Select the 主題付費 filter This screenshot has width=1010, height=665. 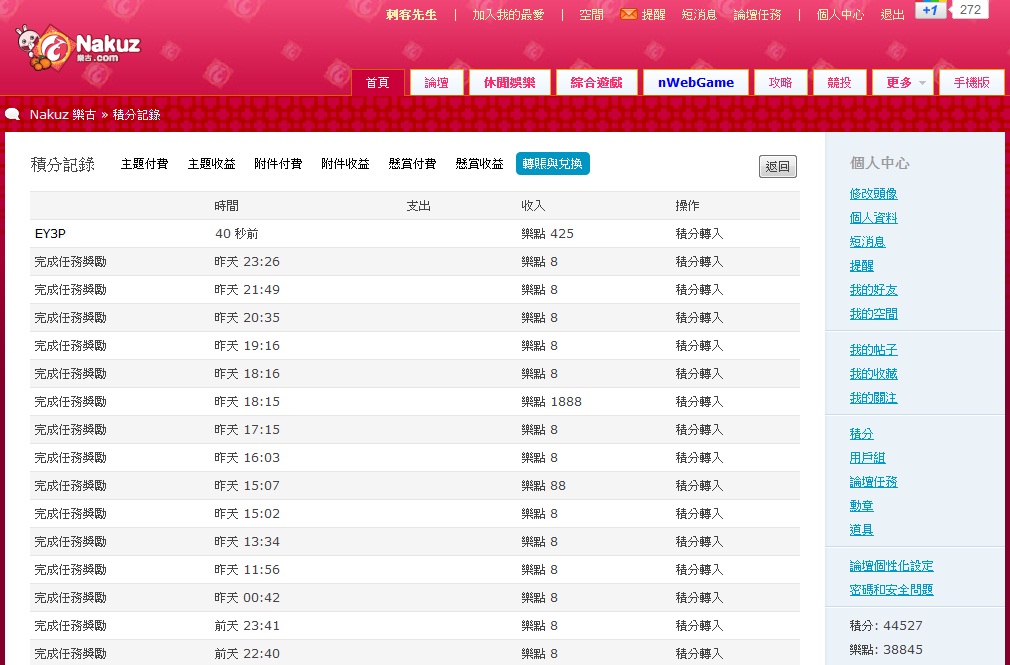point(144,164)
